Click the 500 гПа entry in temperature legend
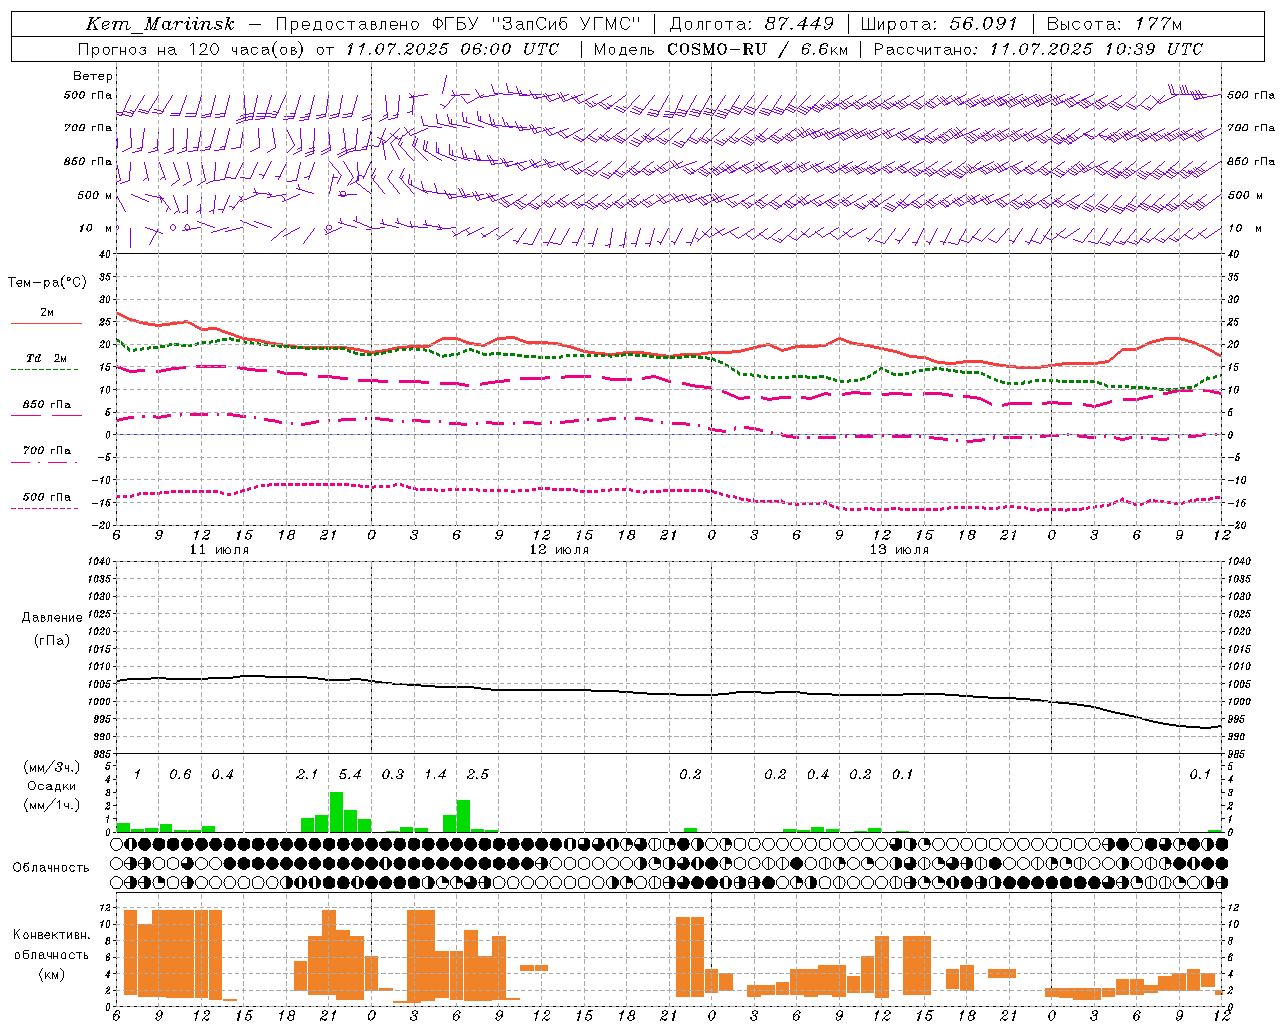Viewport: 1280px width, 1024px height. pyautogui.click(x=47, y=497)
